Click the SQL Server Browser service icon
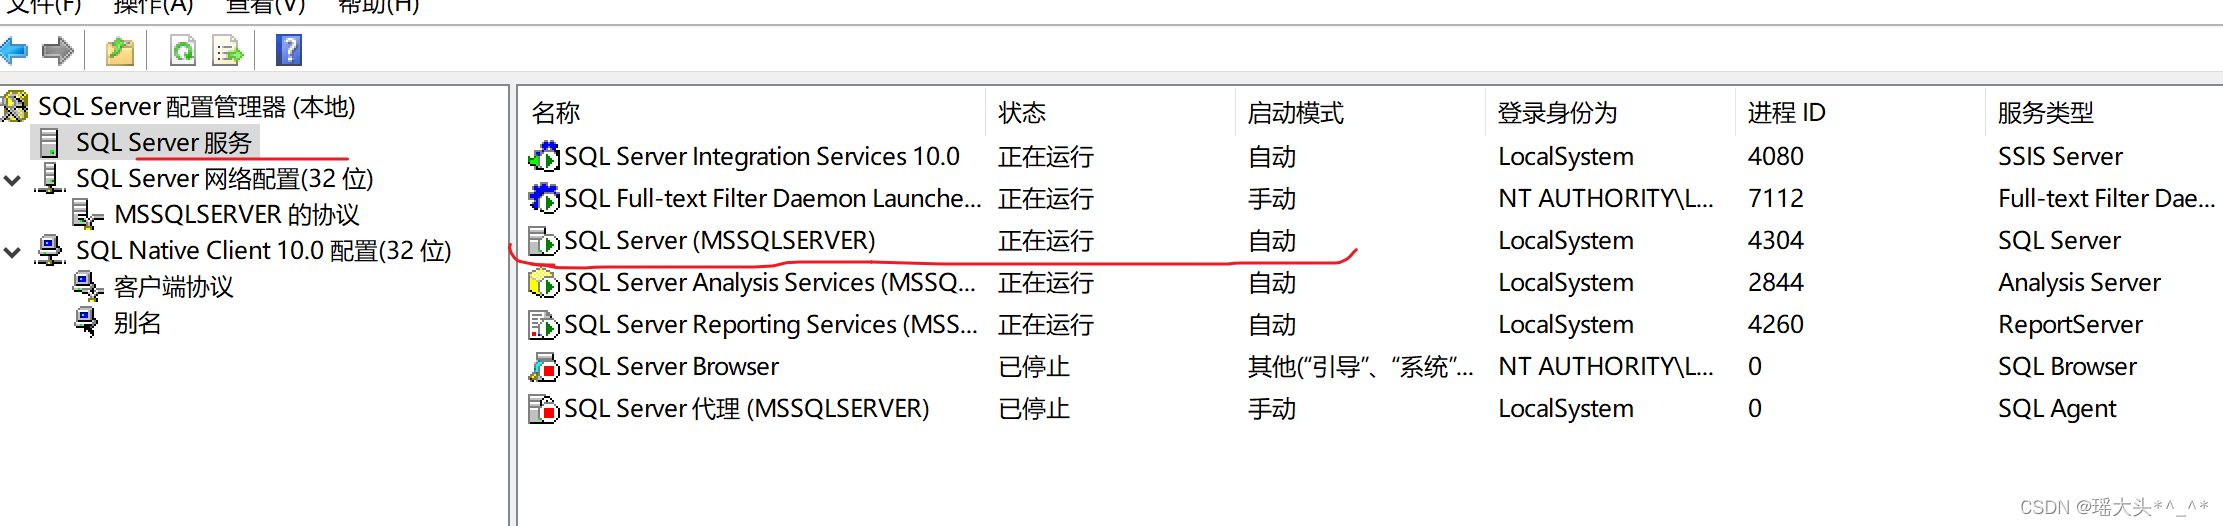 (544, 367)
